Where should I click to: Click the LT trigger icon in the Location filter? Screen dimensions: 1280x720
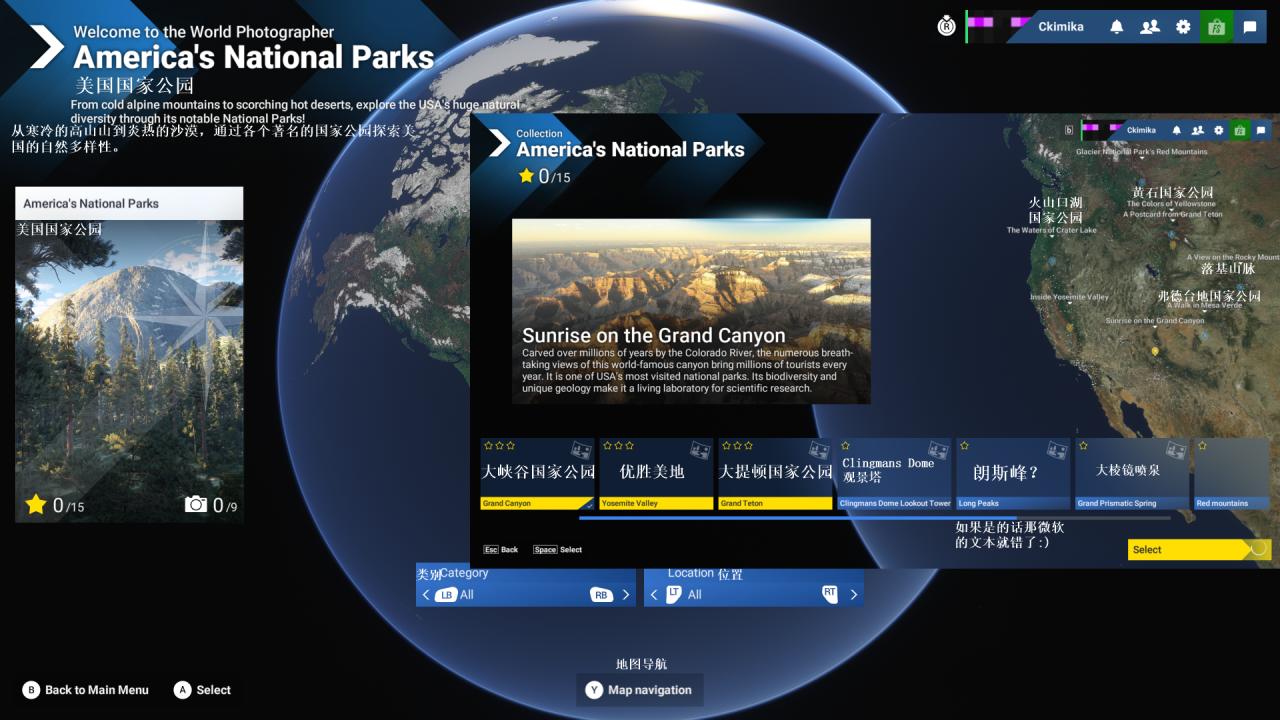click(674, 594)
